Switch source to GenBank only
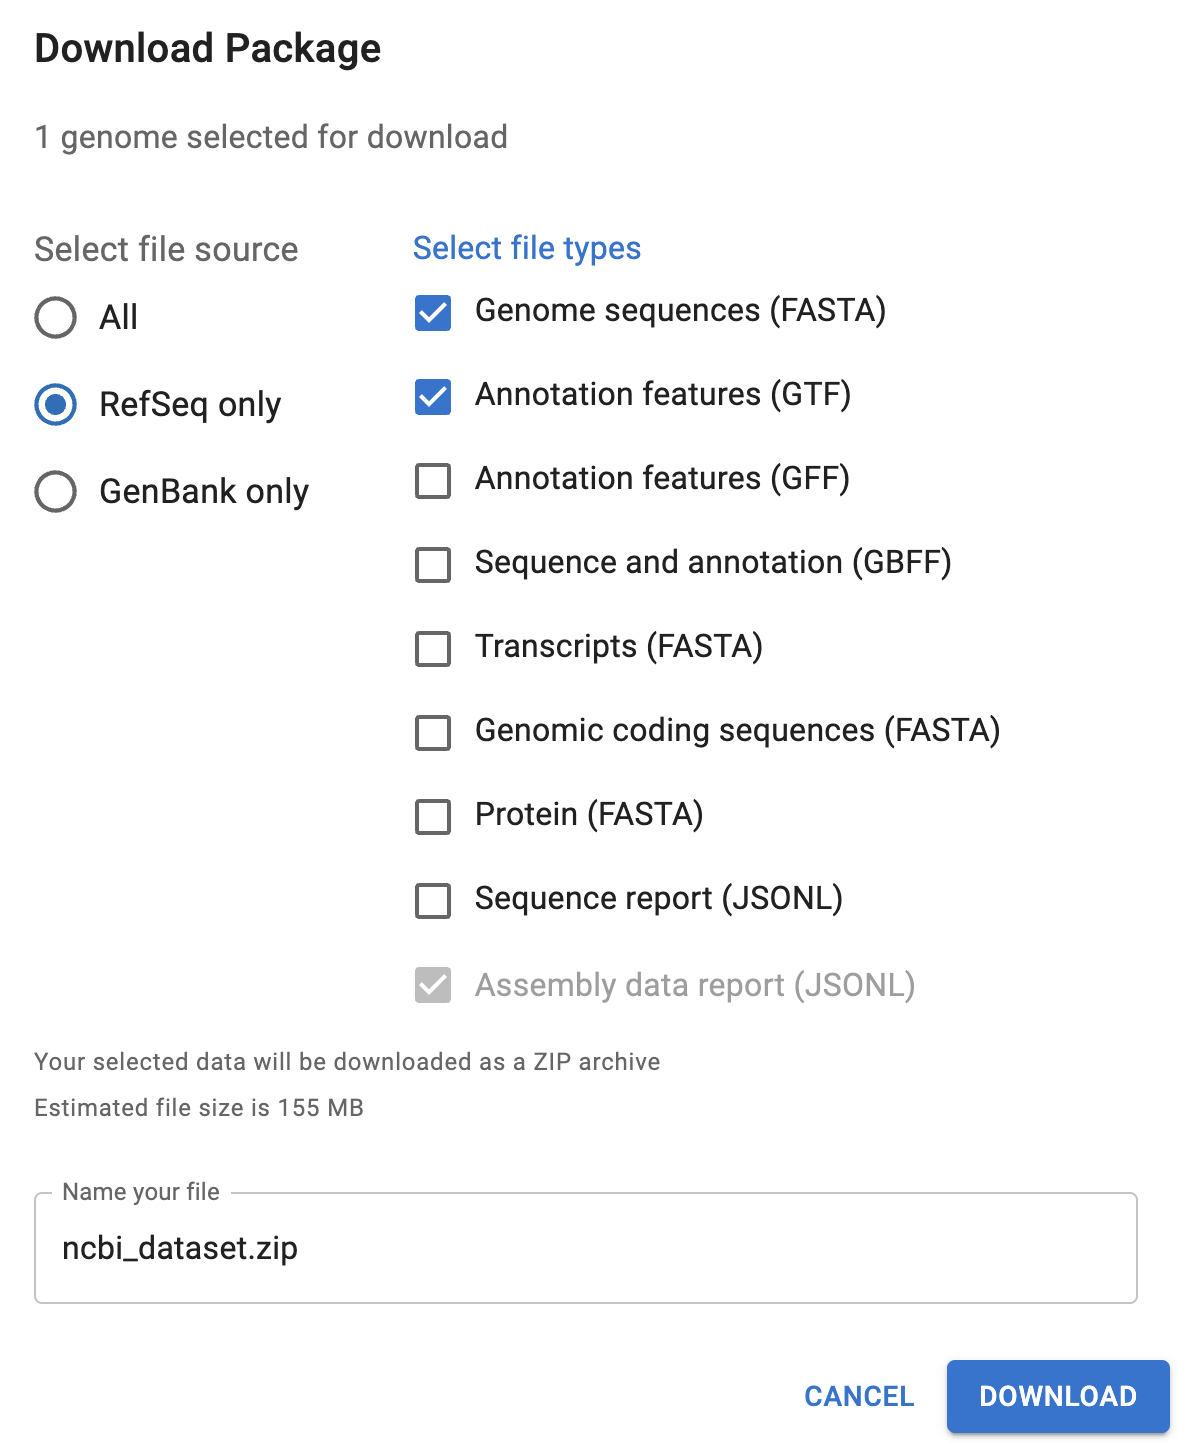 pyautogui.click(x=56, y=492)
